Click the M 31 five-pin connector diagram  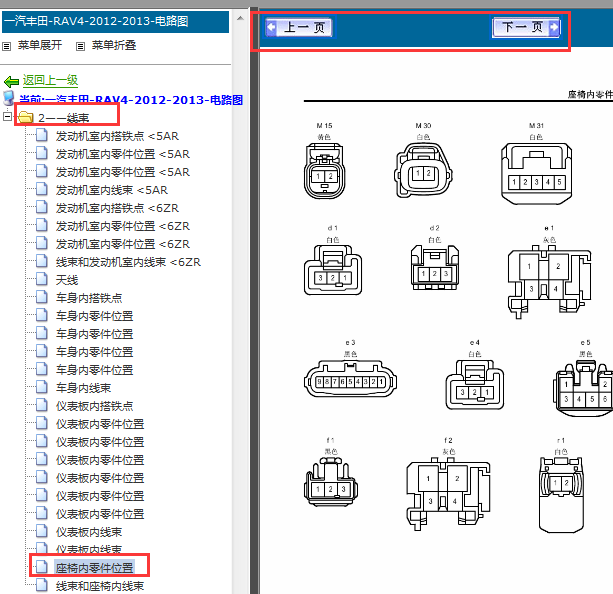(x=536, y=174)
